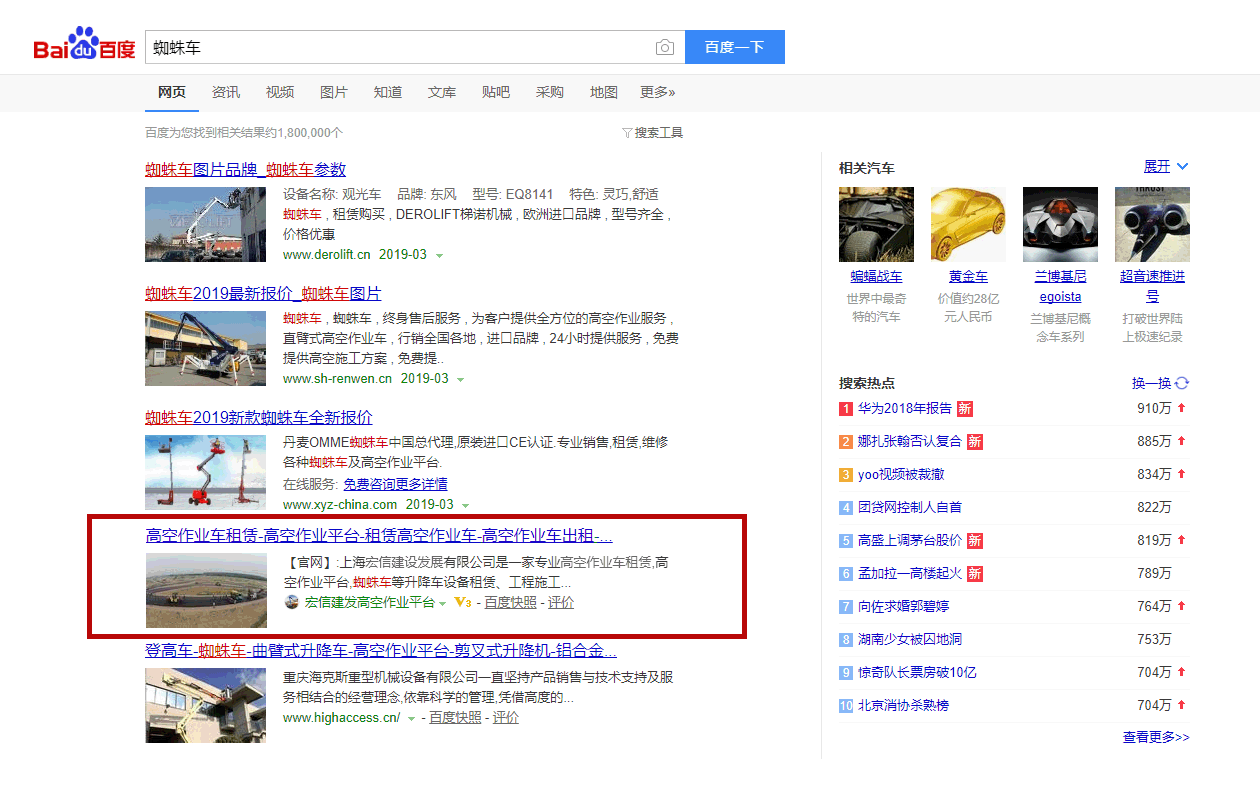Open dropdown arrow next to www.sh-renwen.cn
The height and width of the screenshot is (804, 1260).
click(x=461, y=380)
